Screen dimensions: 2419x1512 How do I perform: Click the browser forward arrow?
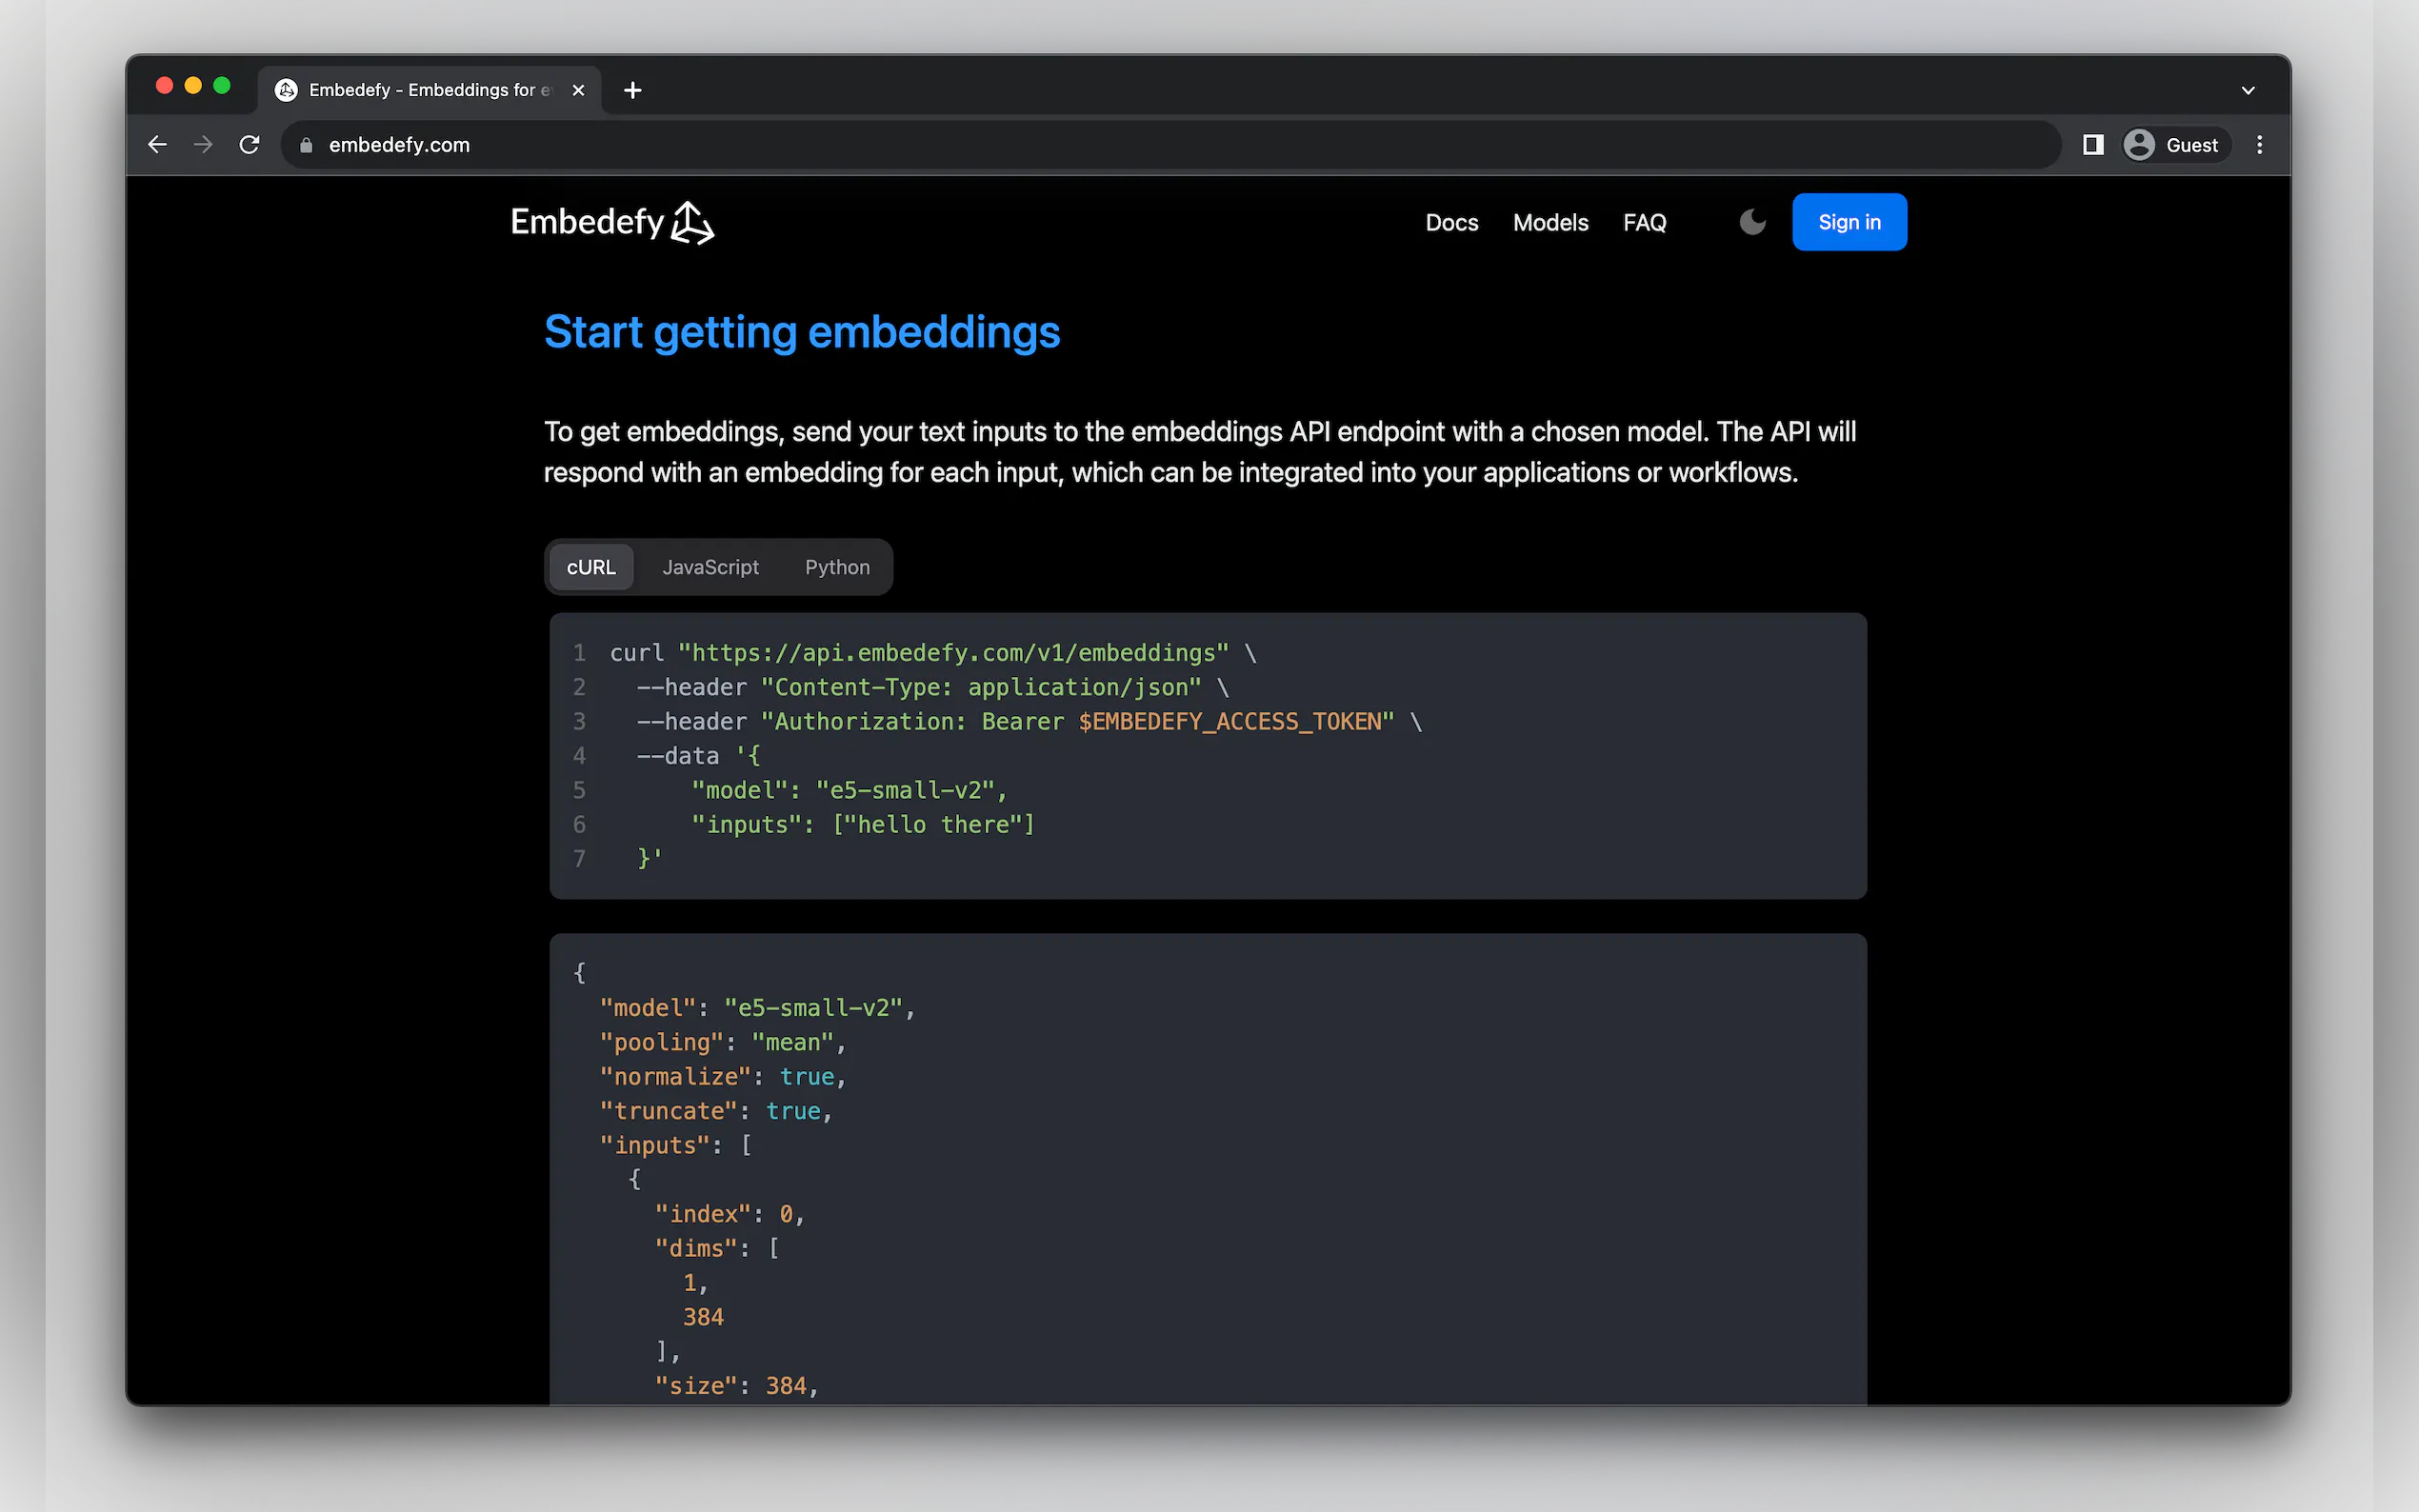(203, 145)
